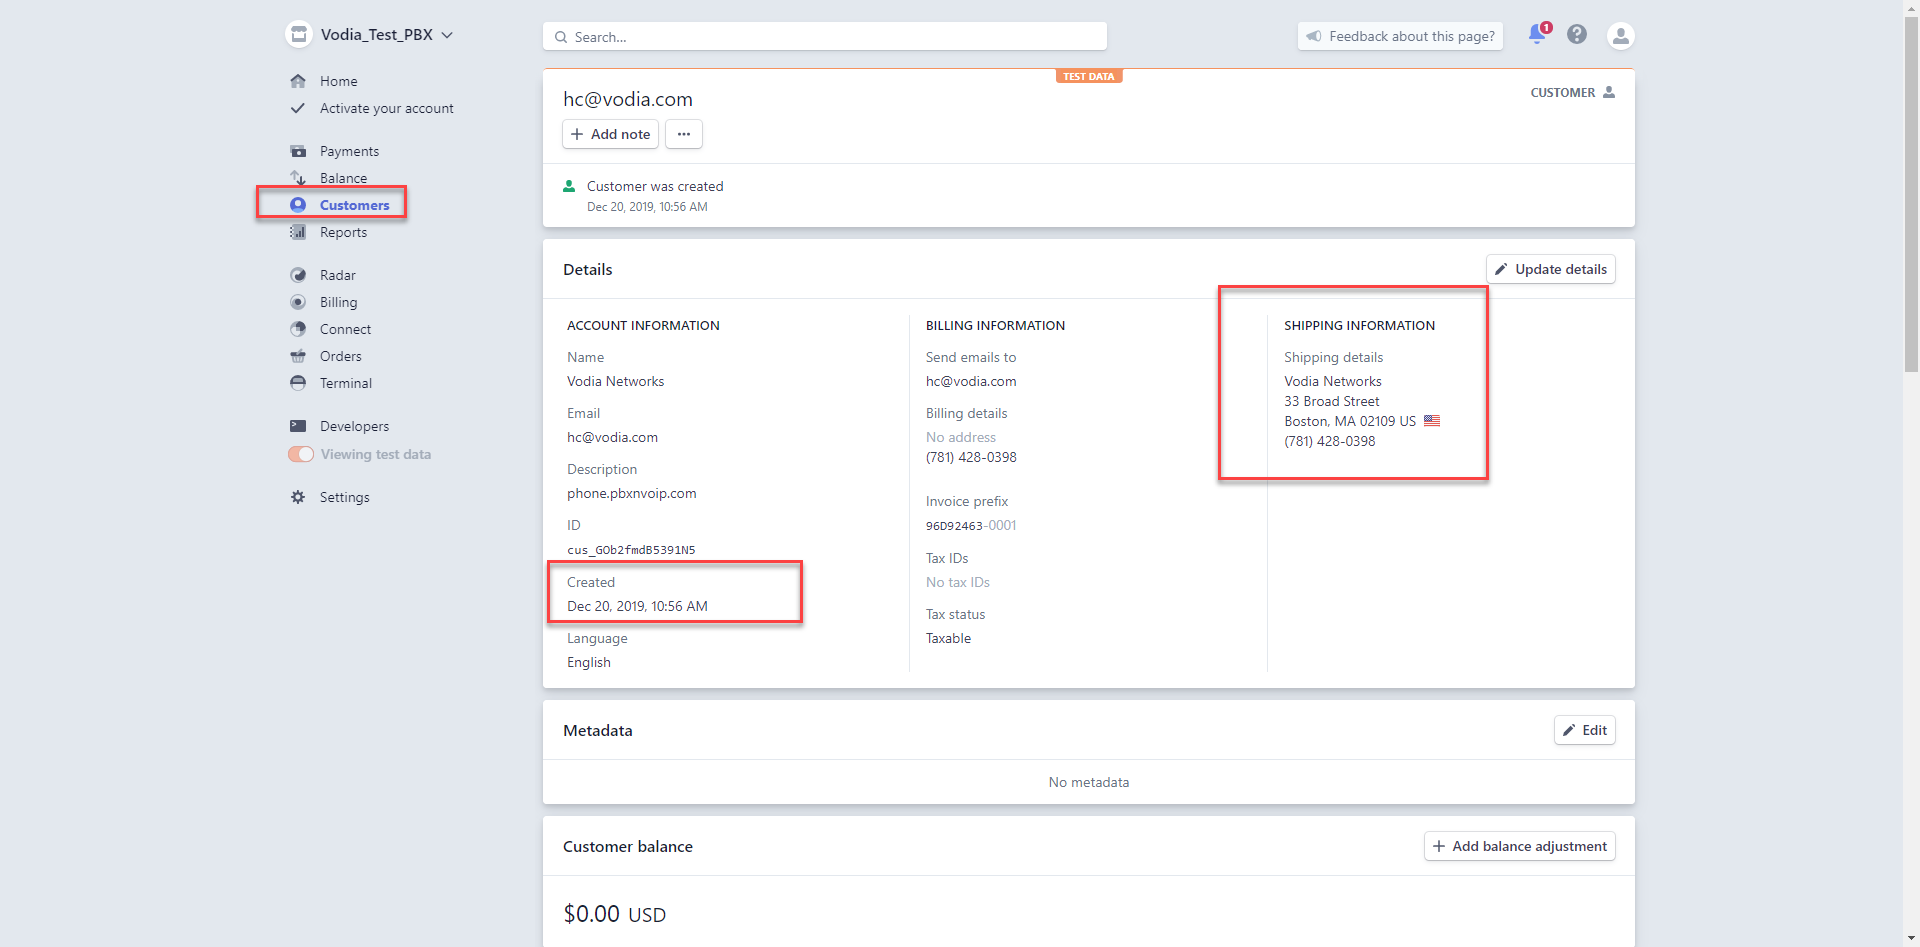
Task: Open the Developers sidebar item
Action: 354,426
